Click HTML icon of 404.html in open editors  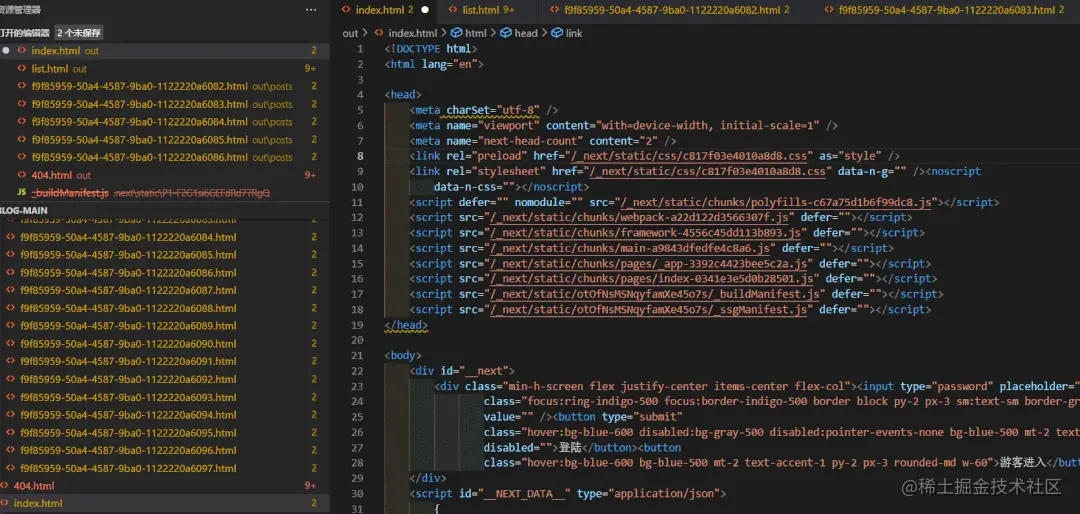21,175
